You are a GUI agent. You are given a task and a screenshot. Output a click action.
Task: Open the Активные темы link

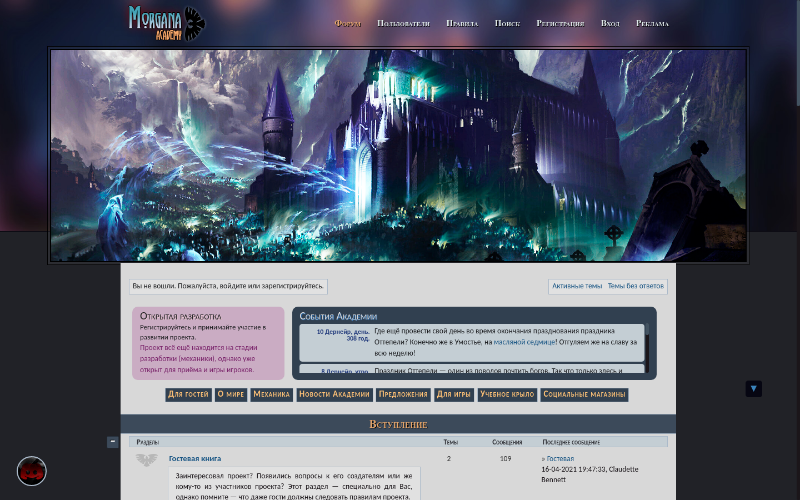coord(577,286)
